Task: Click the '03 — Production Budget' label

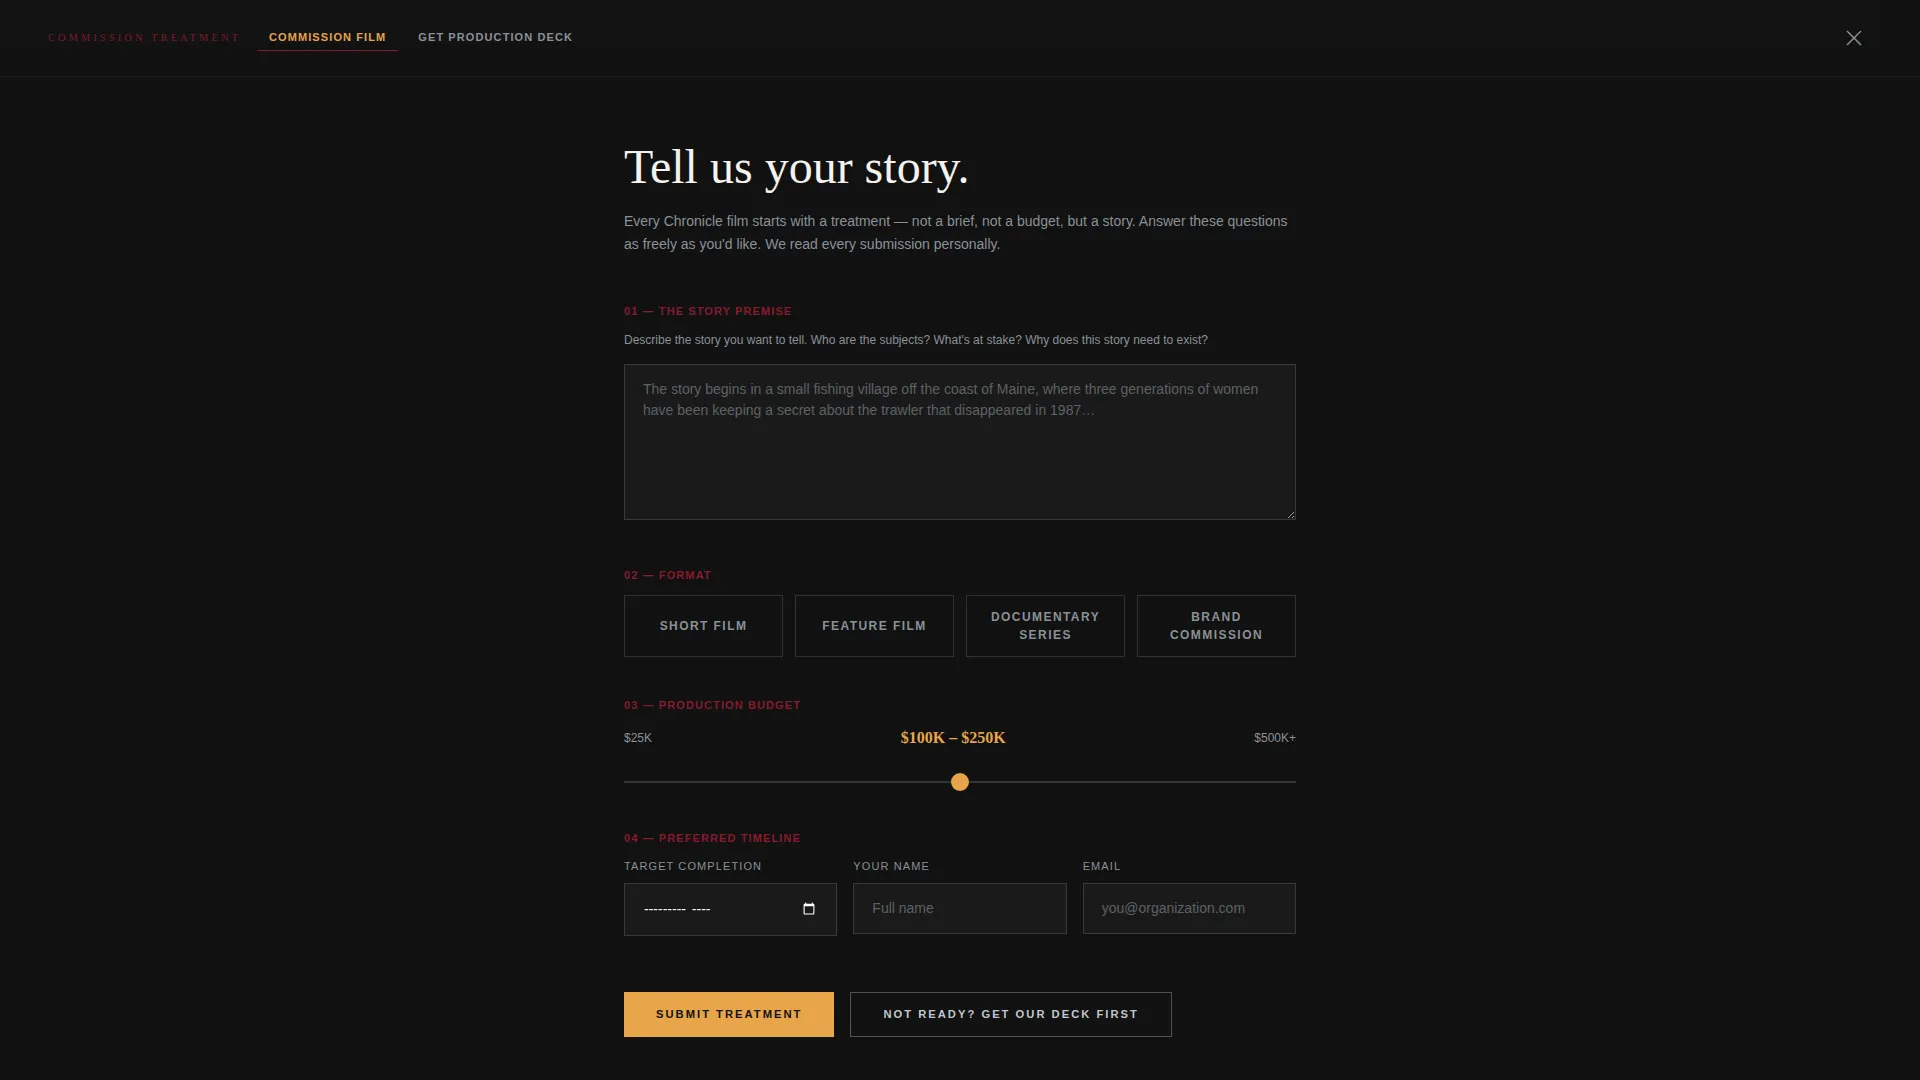Action: 712,705
